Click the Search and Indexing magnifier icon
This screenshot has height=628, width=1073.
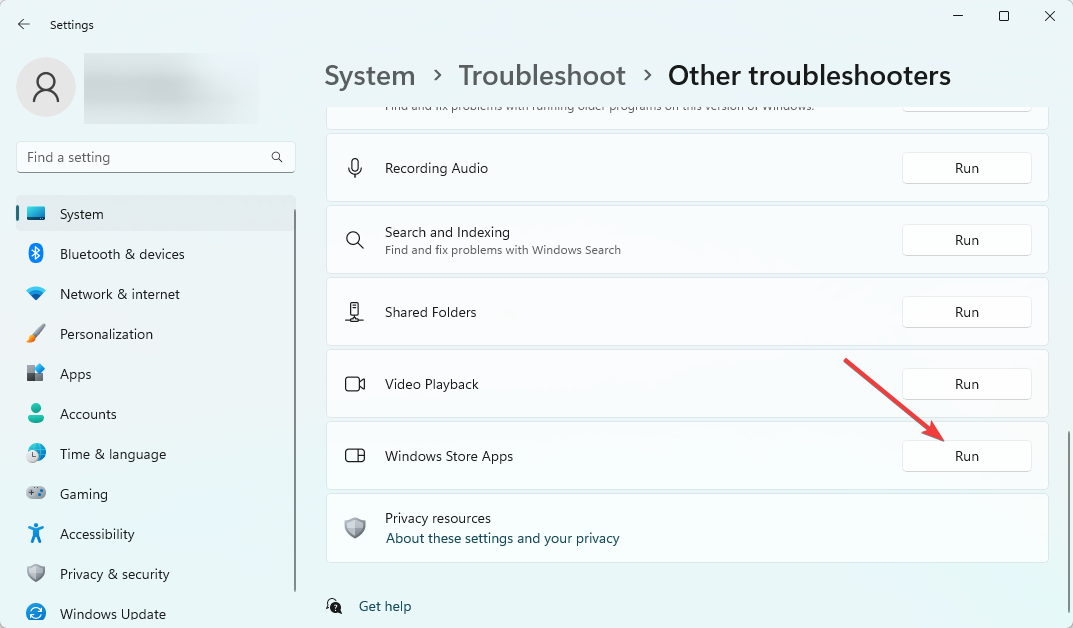pyautogui.click(x=354, y=240)
